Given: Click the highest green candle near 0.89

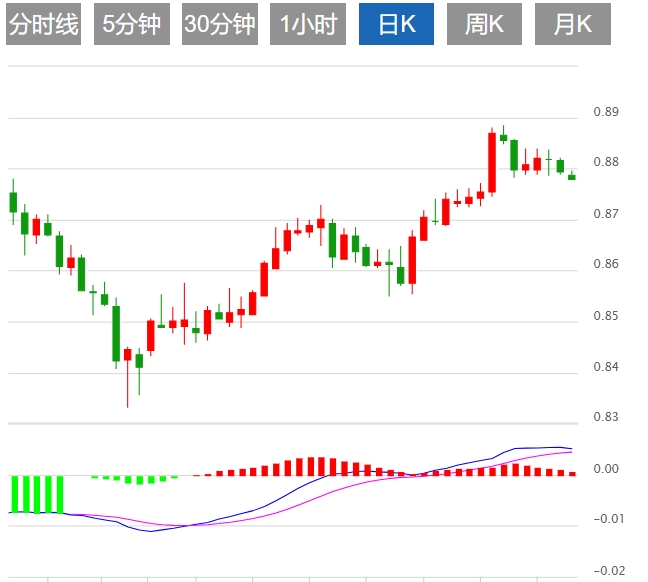Looking at the screenshot, I should [x=503, y=137].
